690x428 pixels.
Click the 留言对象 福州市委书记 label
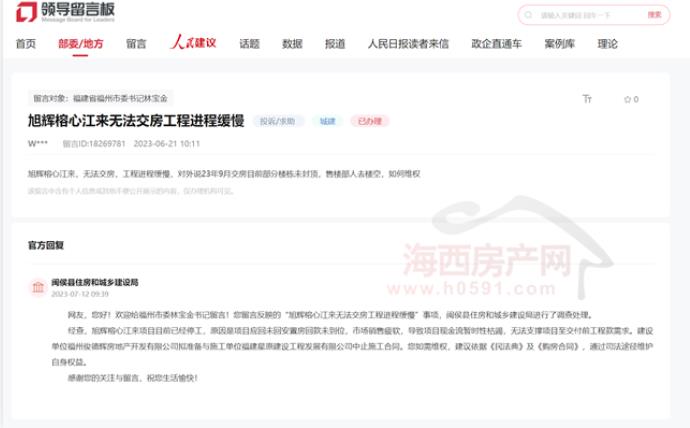[x=101, y=98]
